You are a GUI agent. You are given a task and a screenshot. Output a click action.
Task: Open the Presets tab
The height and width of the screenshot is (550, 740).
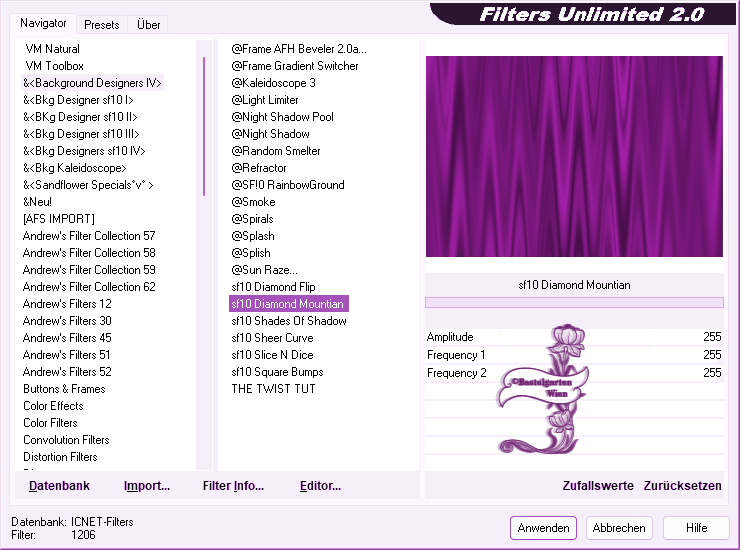pos(101,25)
